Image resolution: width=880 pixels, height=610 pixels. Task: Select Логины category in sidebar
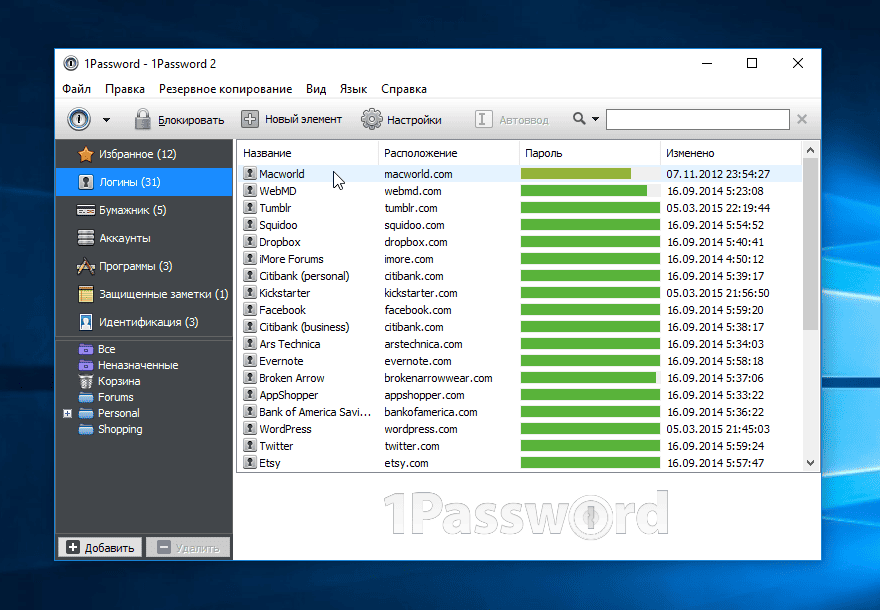click(144, 182)
